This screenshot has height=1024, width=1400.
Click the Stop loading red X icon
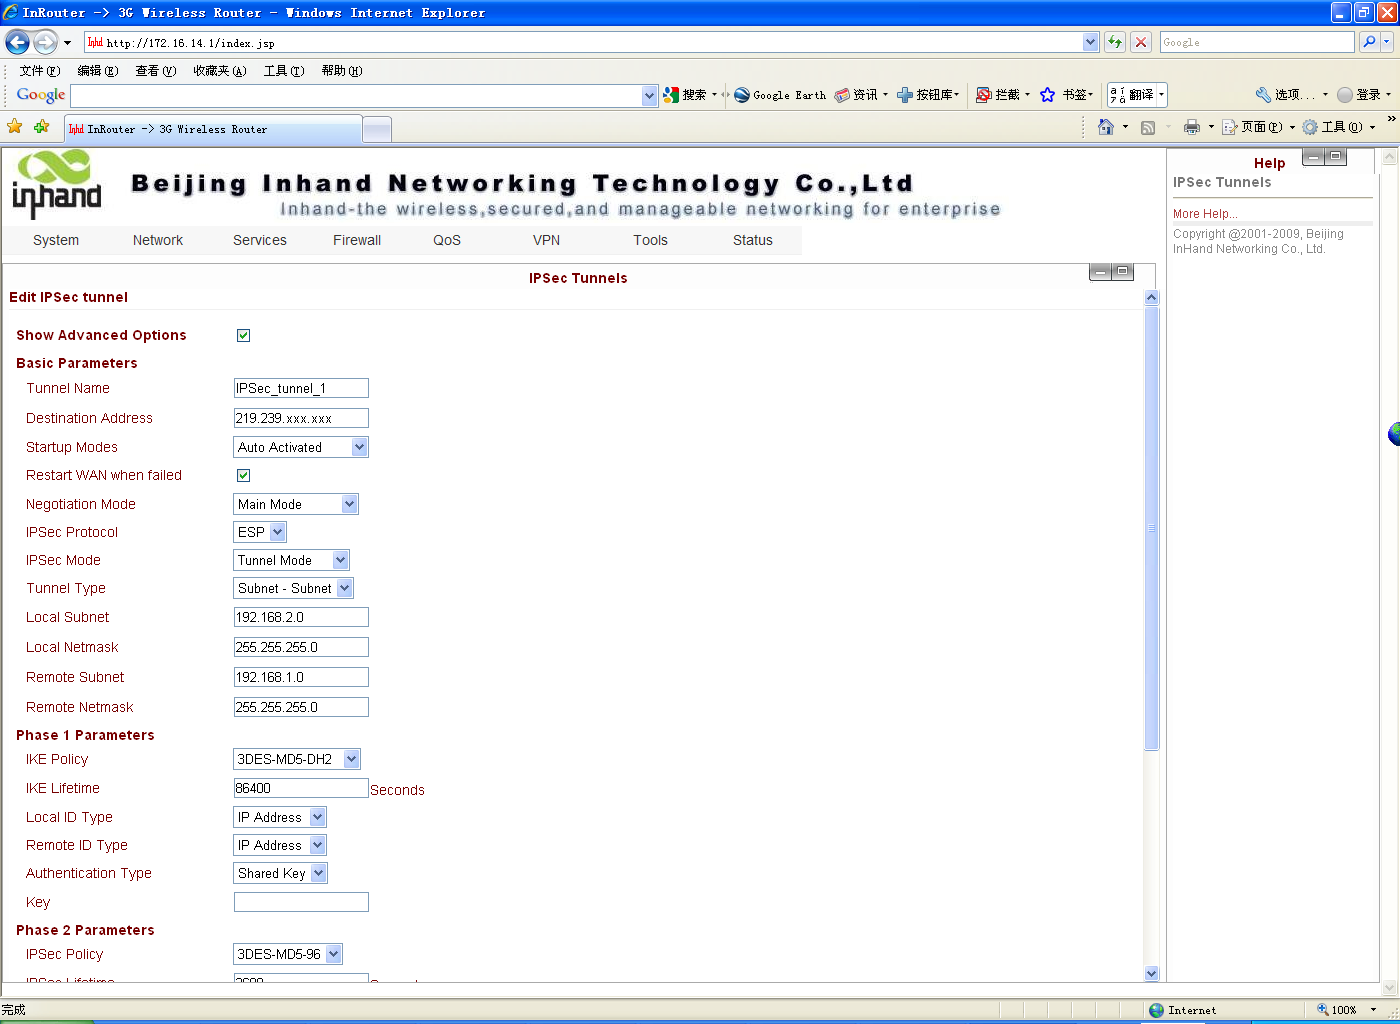click(1141, 42)
